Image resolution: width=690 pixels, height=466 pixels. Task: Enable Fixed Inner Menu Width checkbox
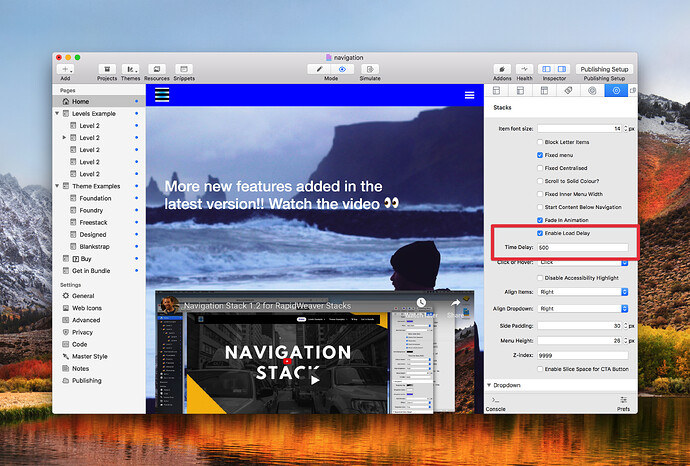540,194
